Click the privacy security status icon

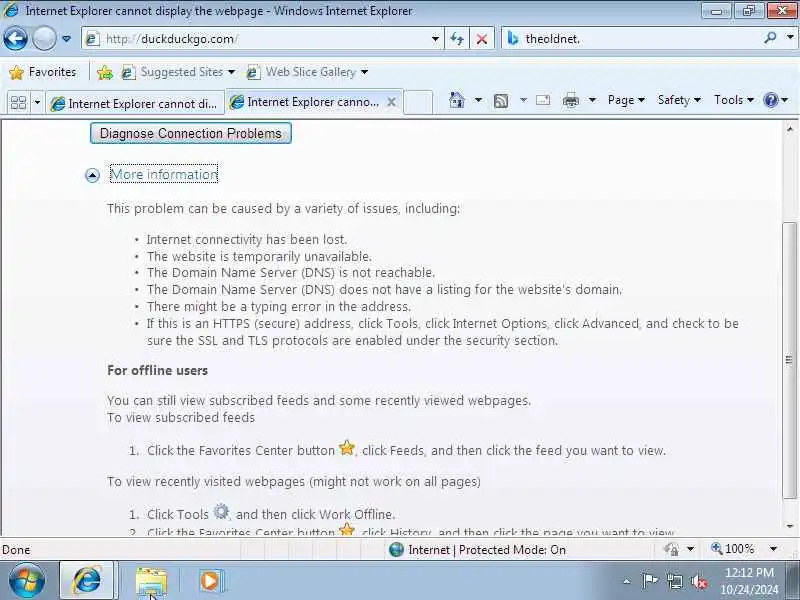pos(671,549)
